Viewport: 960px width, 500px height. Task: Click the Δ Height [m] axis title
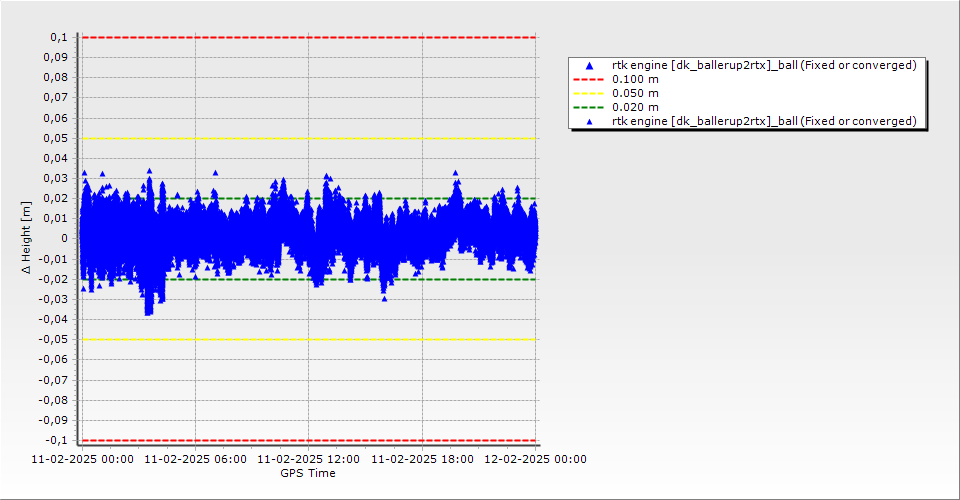26,237
